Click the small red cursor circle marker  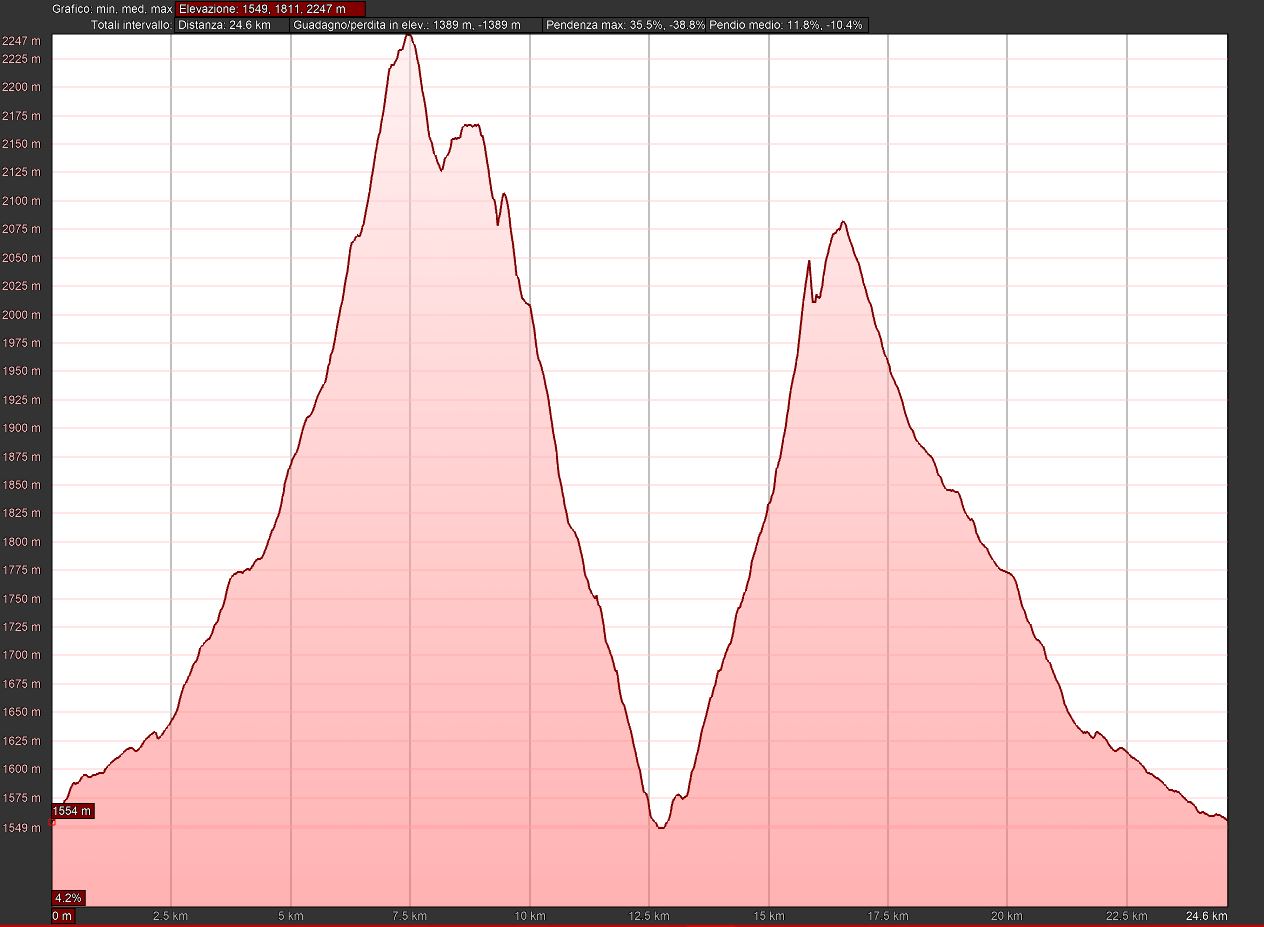pos(52,822)
